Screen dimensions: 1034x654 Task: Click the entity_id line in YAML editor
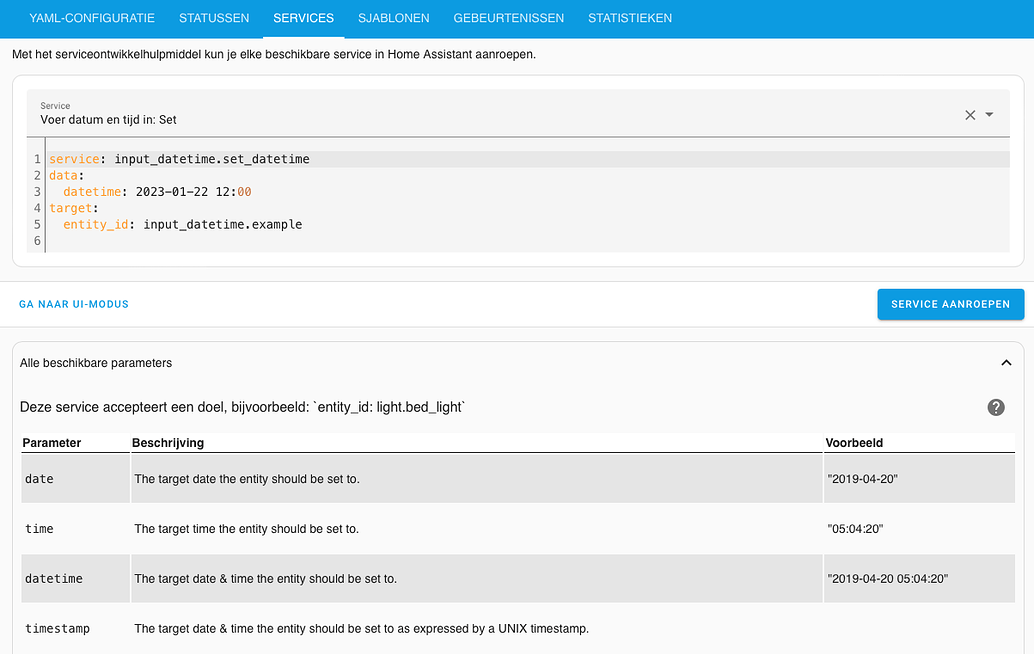click(182, 225)
